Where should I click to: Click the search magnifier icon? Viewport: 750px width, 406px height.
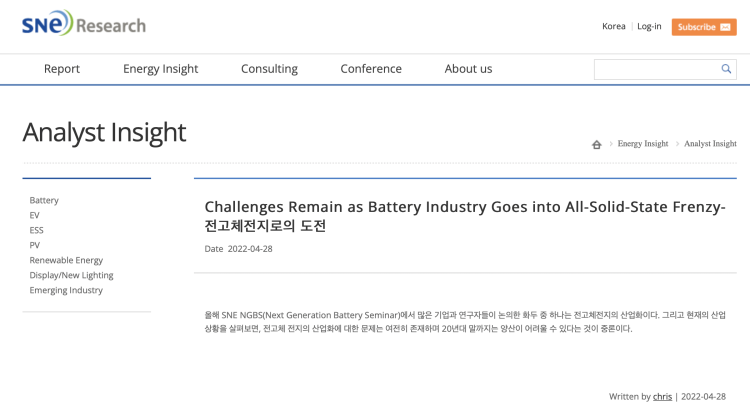[726, 69]
